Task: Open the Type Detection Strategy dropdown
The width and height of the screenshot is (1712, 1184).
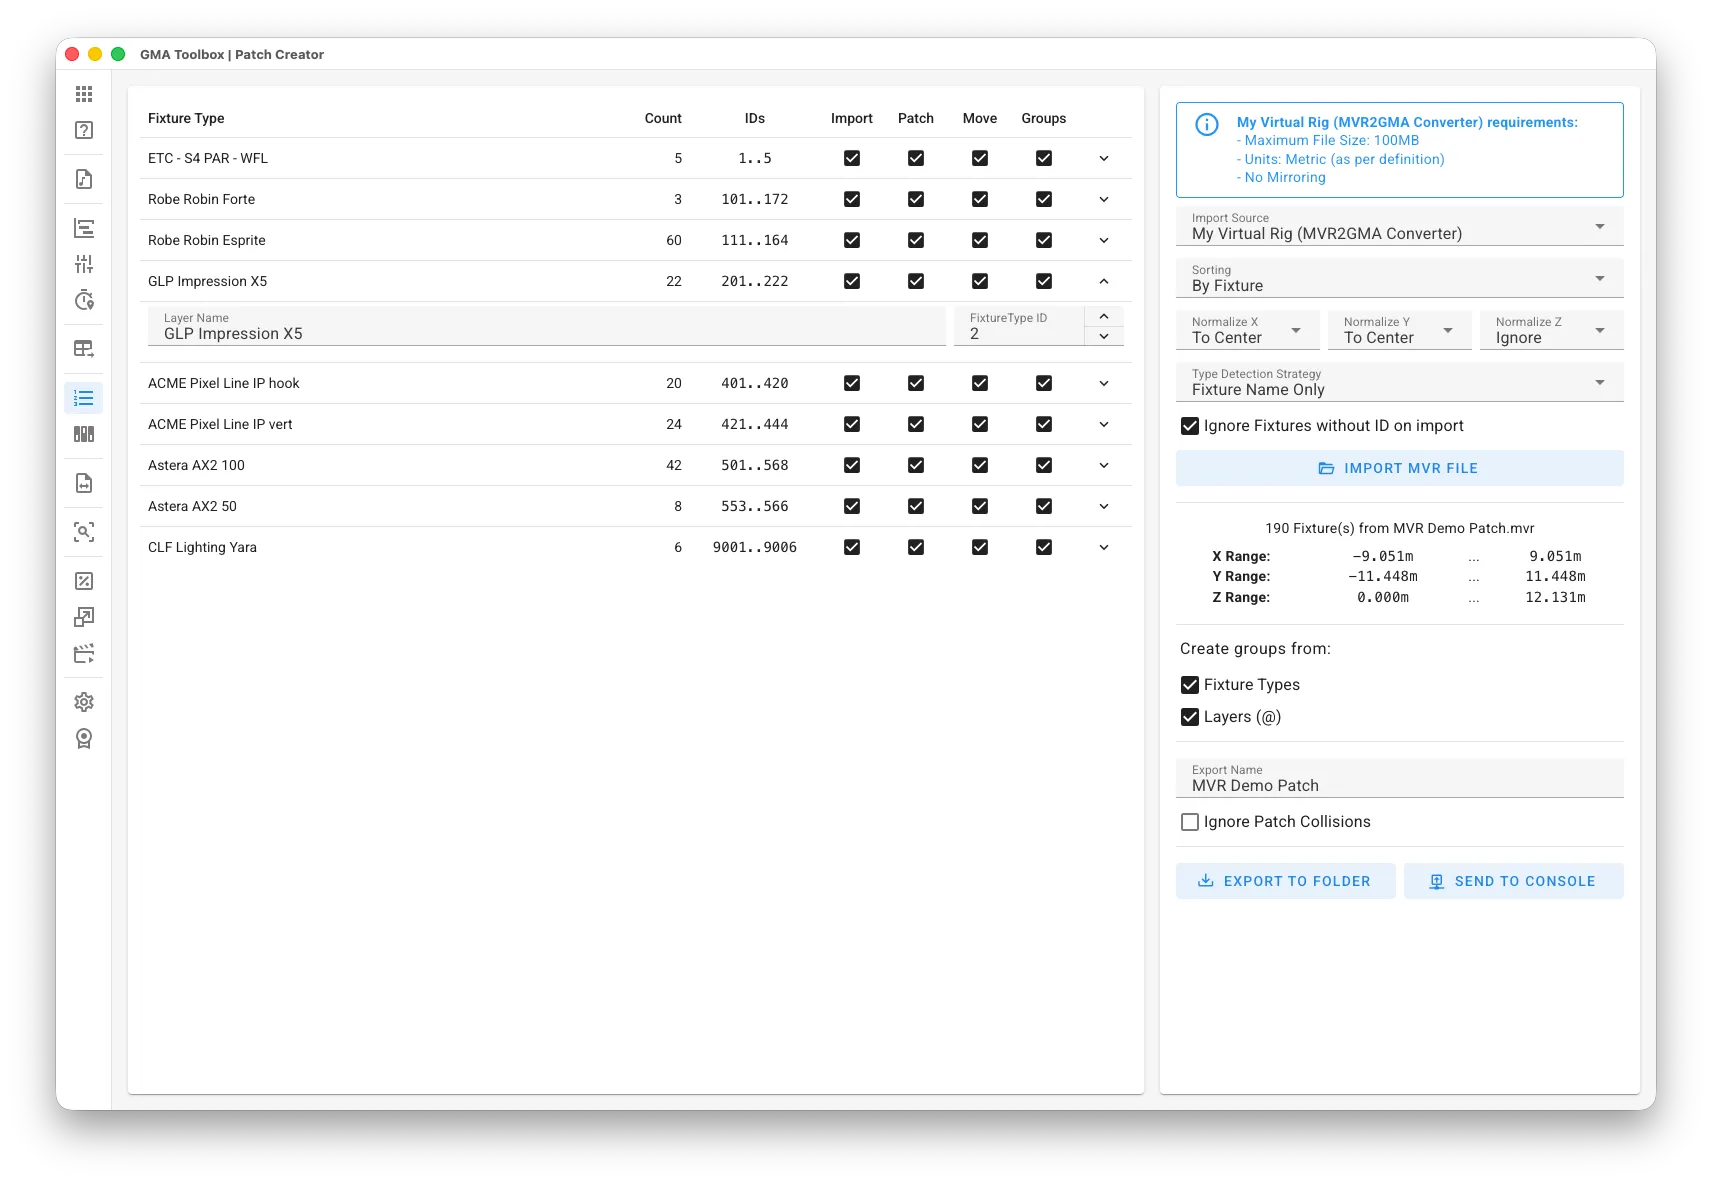Action: [1399, 382]
